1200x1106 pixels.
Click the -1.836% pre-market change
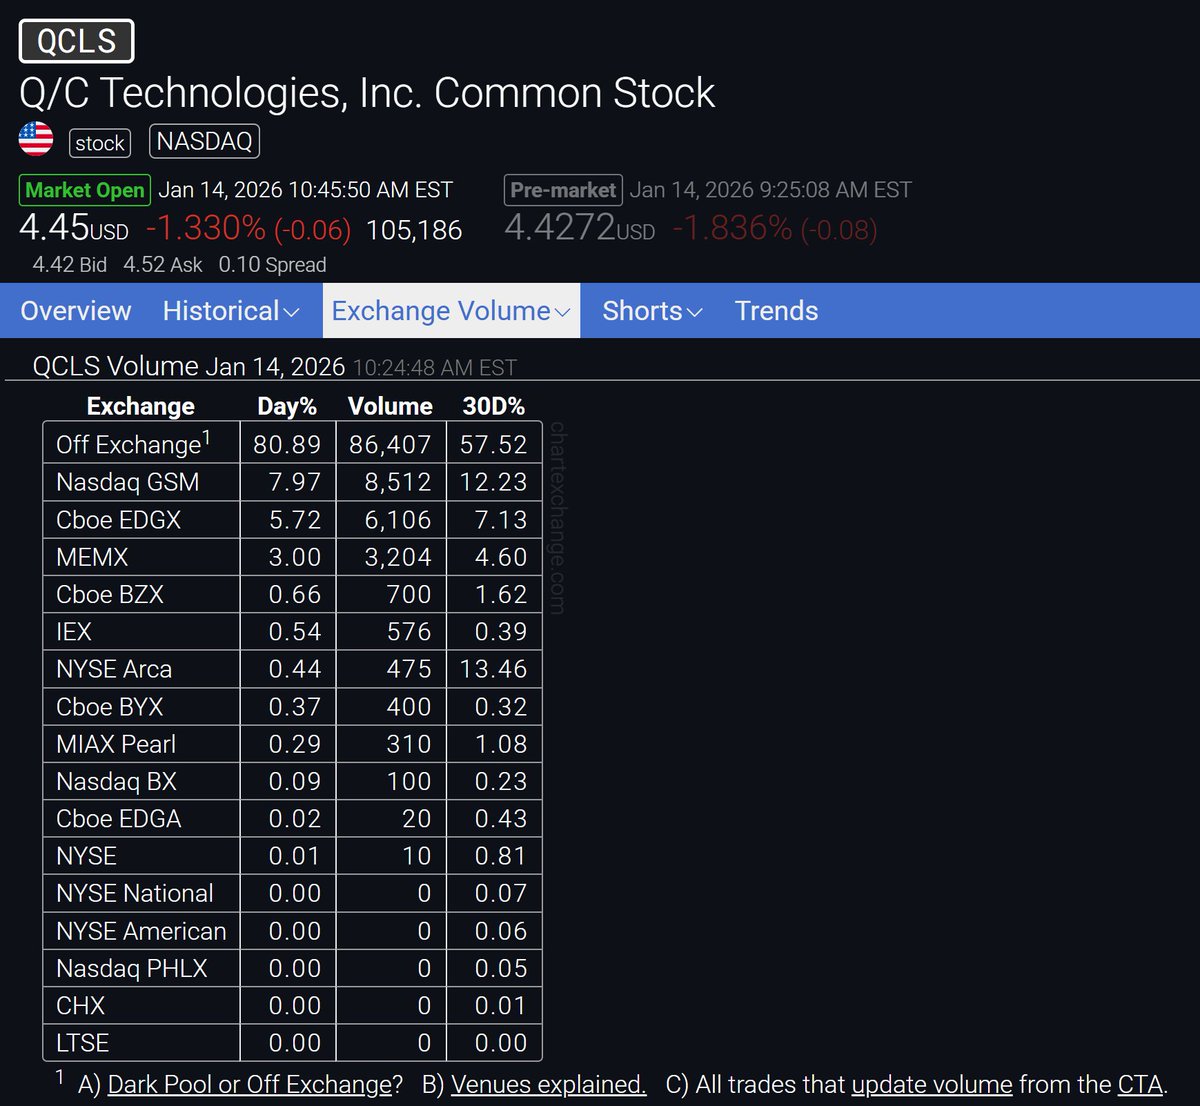[775, 229]
